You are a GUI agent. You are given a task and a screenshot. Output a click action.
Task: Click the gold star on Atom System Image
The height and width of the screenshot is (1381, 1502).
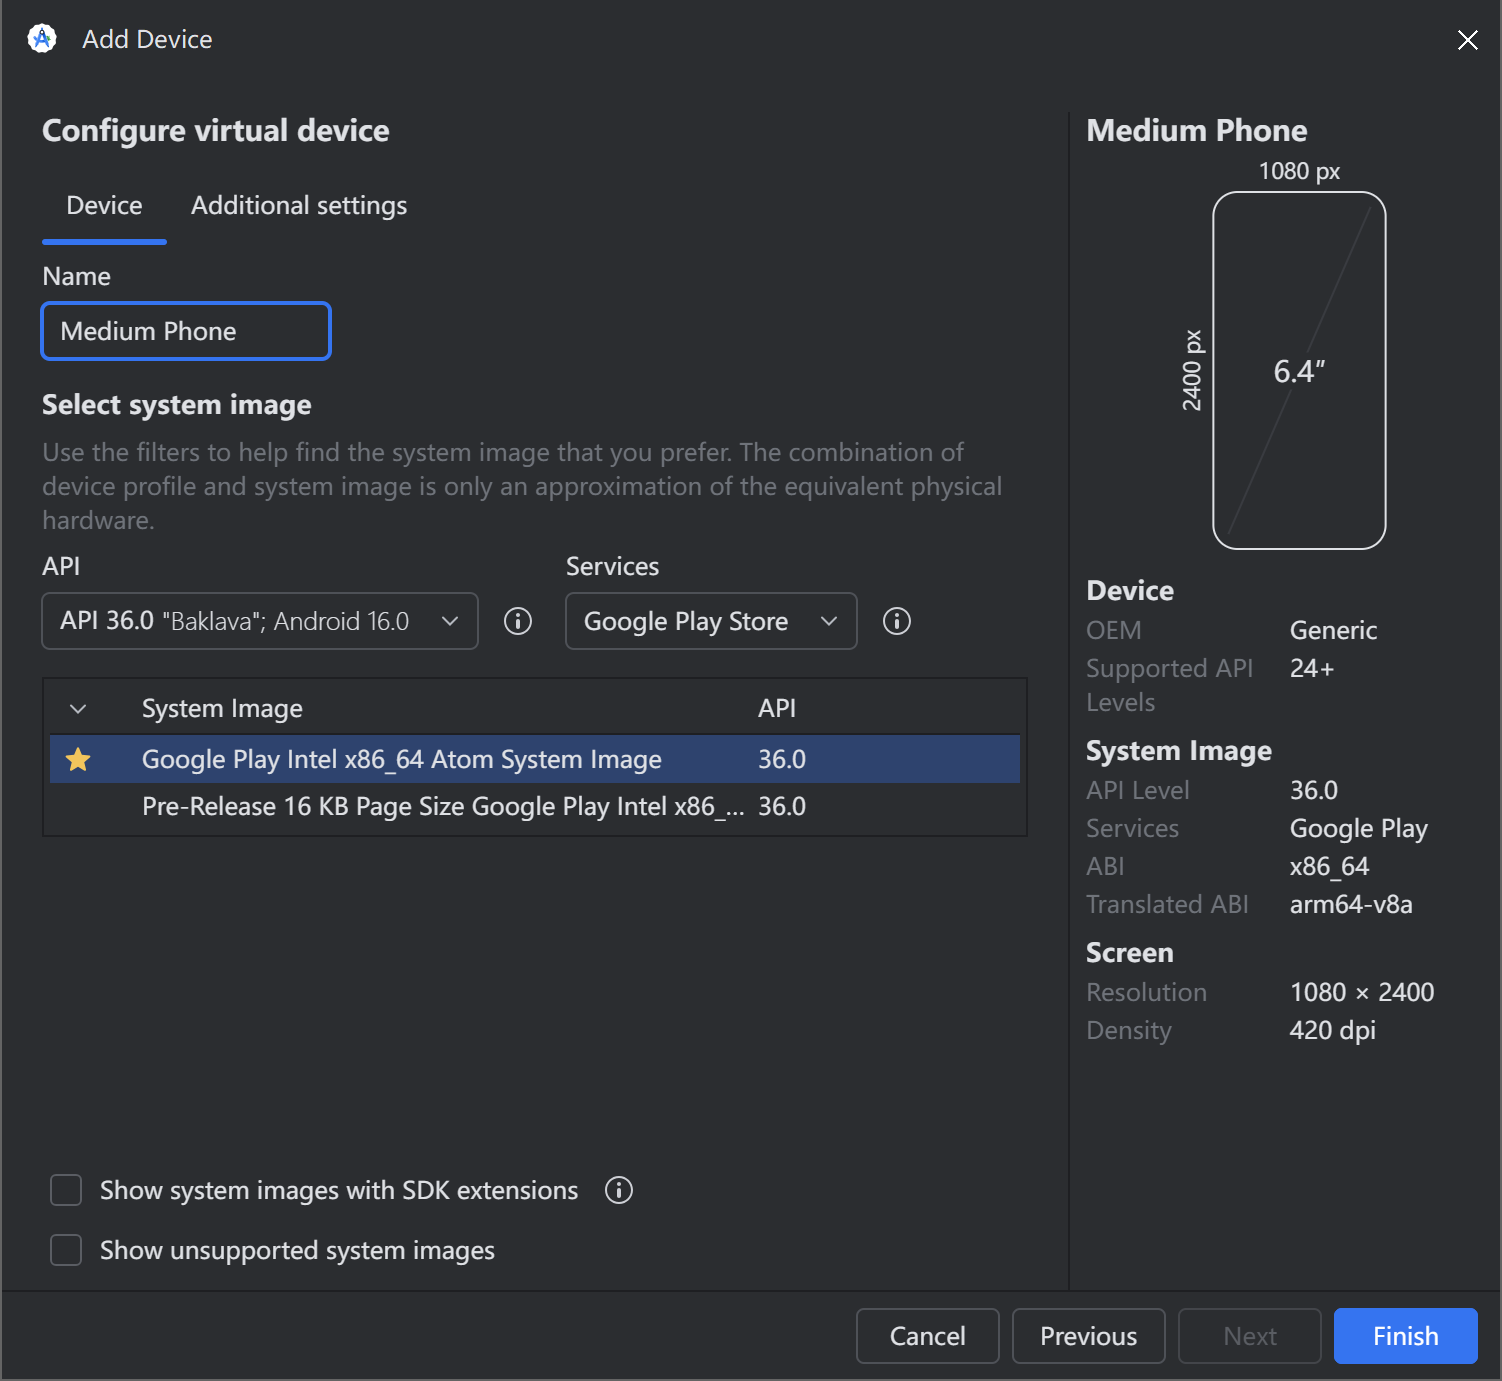coord(78,760)
